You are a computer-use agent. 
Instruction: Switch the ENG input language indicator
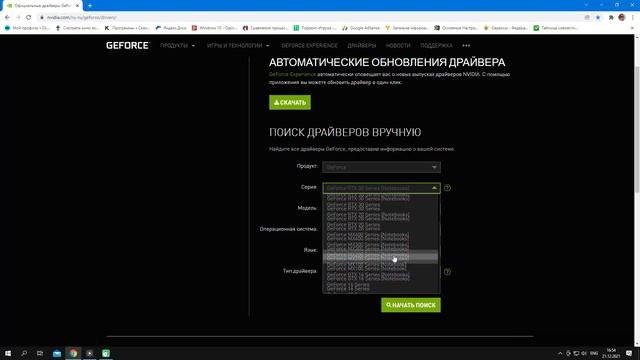coord(594,353)
